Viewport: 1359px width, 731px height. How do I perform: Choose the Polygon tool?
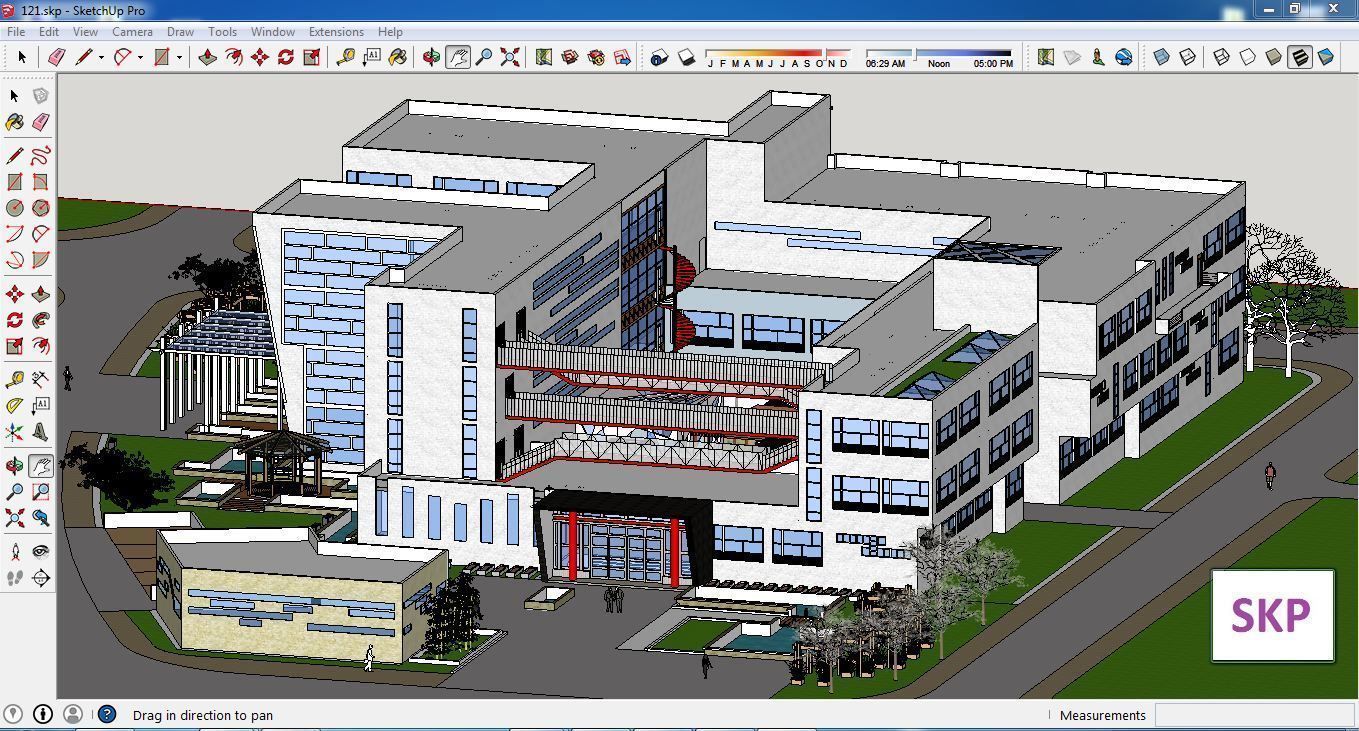[x=40, y=208]
